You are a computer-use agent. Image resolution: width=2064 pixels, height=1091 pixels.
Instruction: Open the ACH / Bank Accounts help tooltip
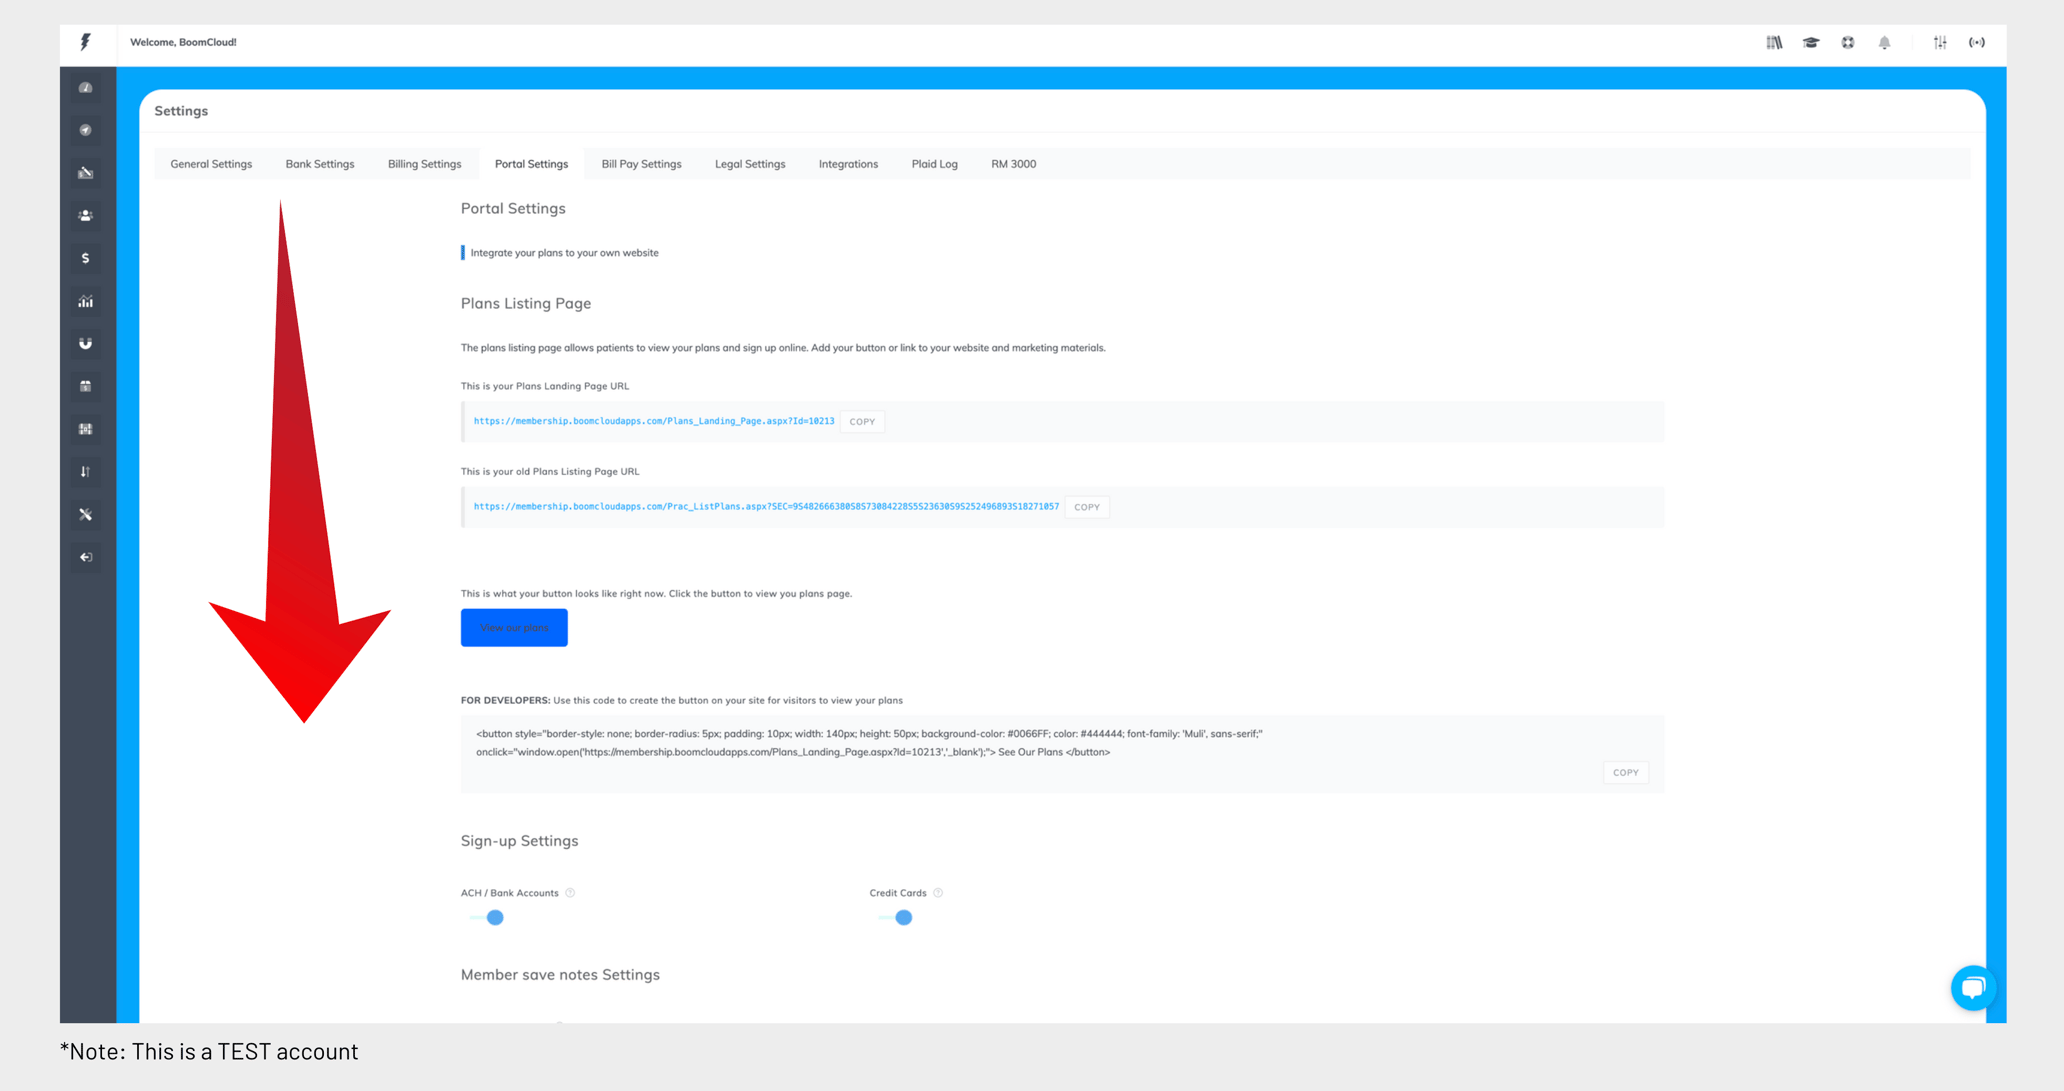tap(570, 893)
